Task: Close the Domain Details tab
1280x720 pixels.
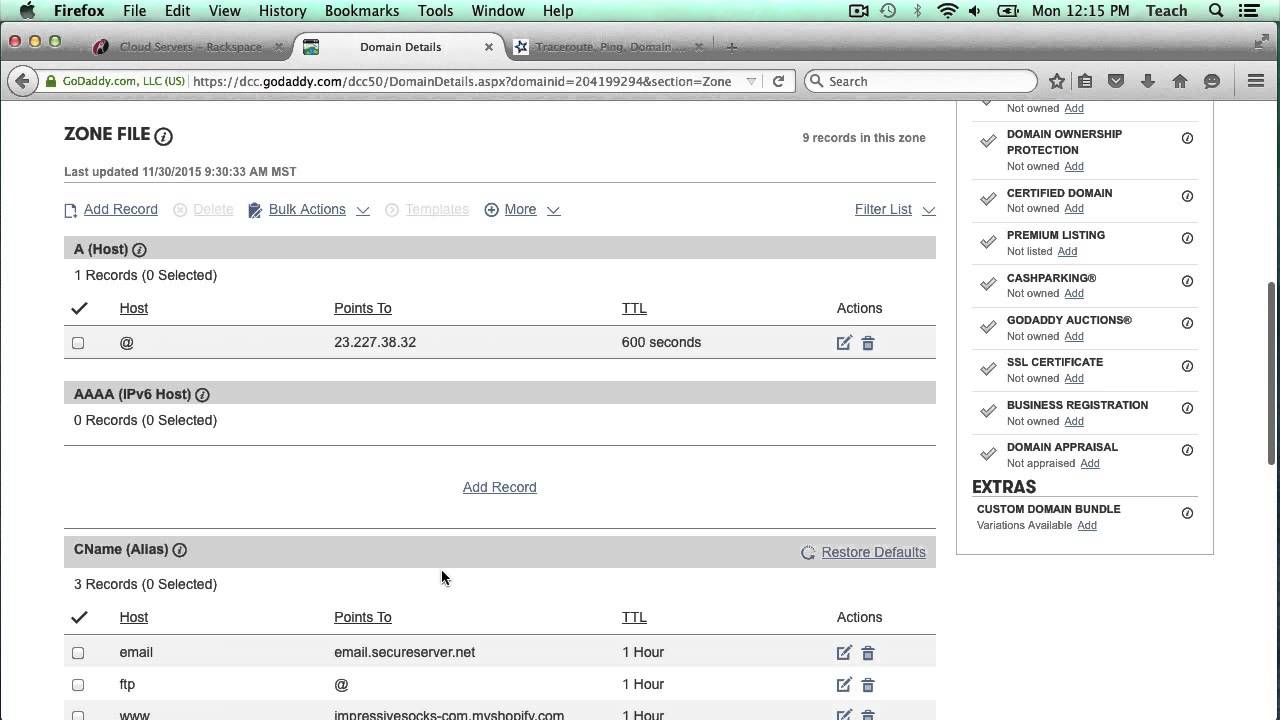Action: [x=488, y=47]
